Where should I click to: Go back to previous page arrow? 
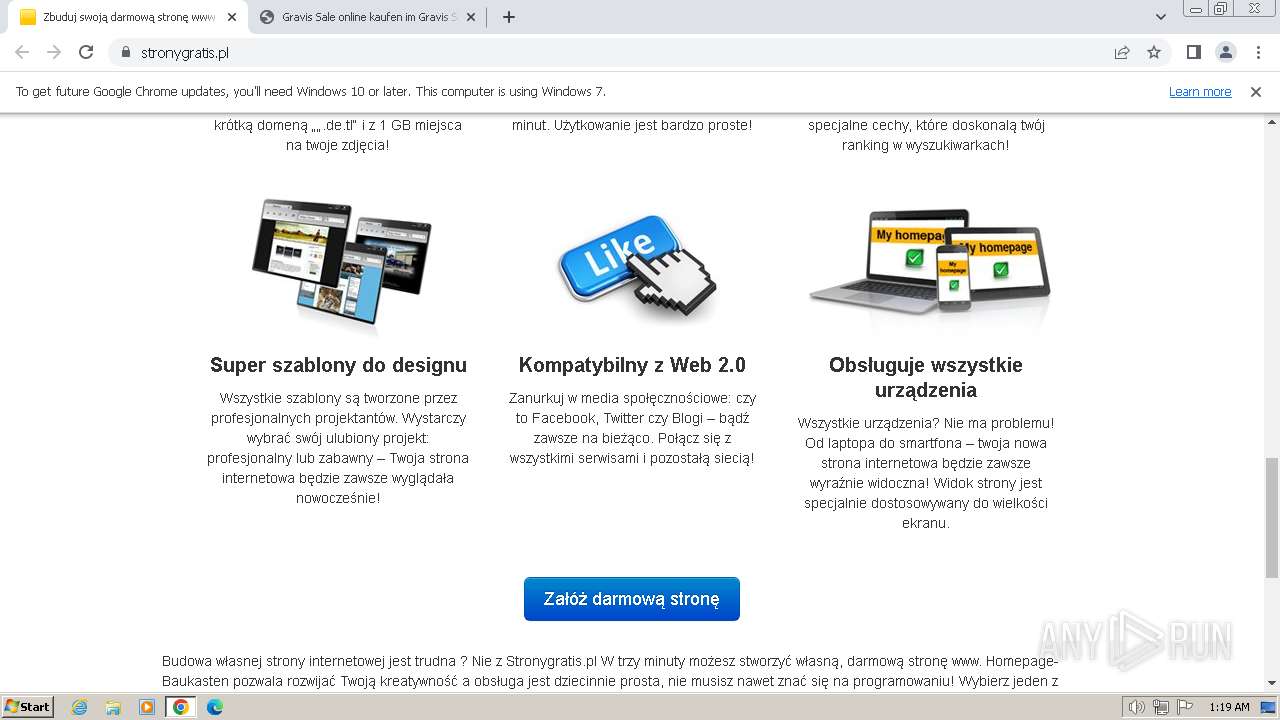point(22,52)
